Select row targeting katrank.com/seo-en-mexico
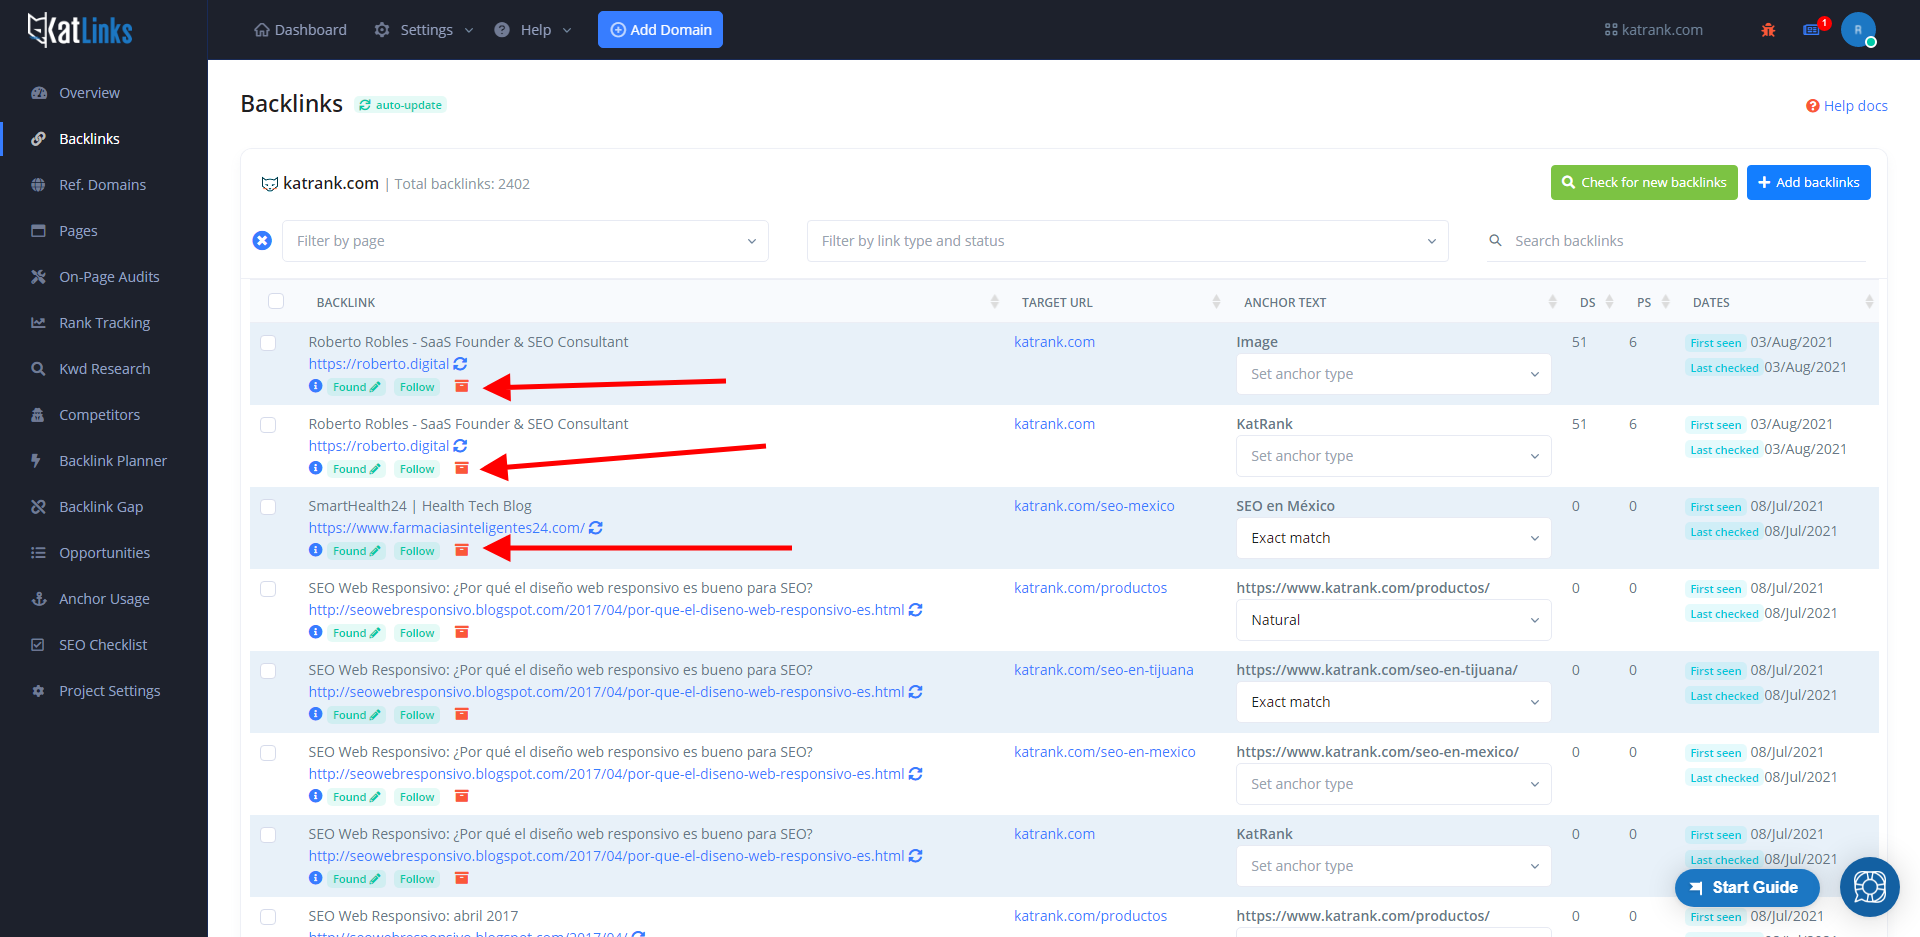1920x937 pixels. coord(268,753)
